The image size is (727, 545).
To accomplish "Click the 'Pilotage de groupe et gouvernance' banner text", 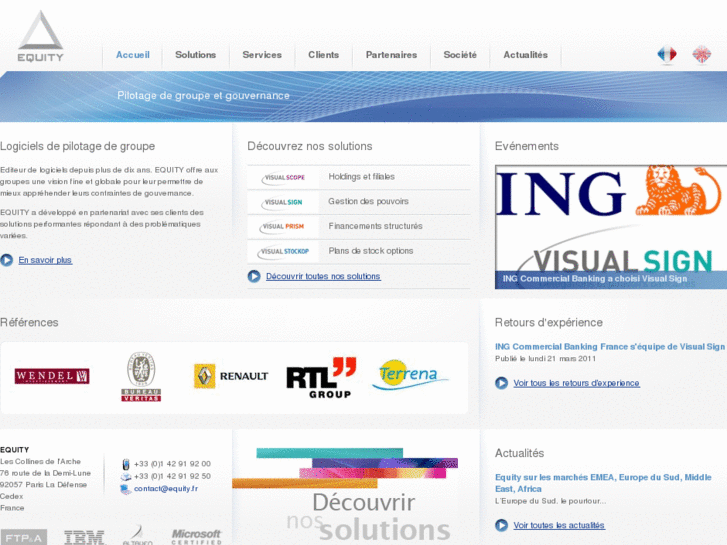I will point(203,96).
